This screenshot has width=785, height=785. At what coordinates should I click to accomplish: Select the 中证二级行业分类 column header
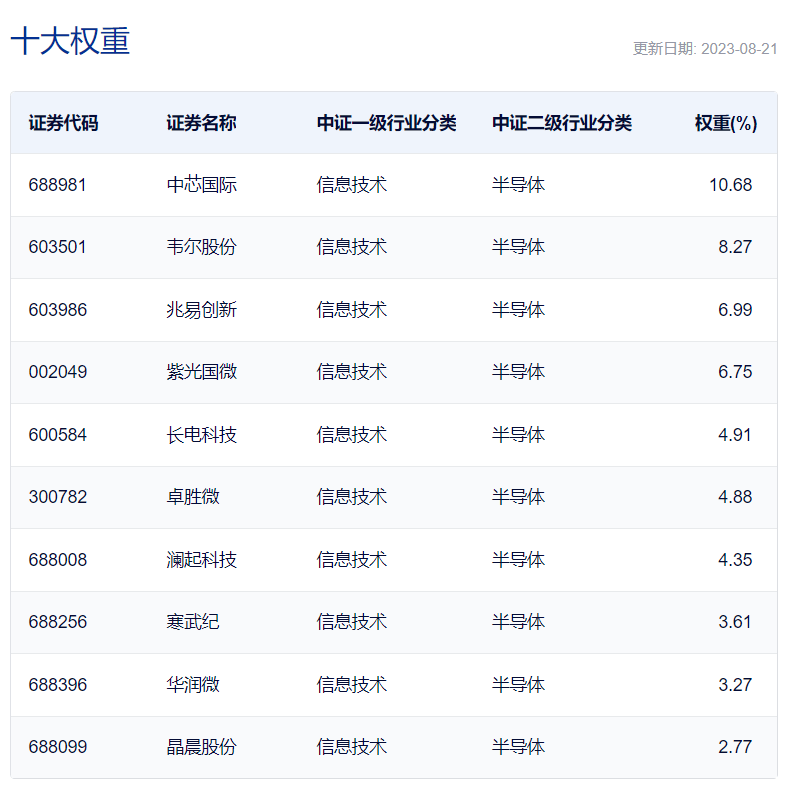(561, 123)
